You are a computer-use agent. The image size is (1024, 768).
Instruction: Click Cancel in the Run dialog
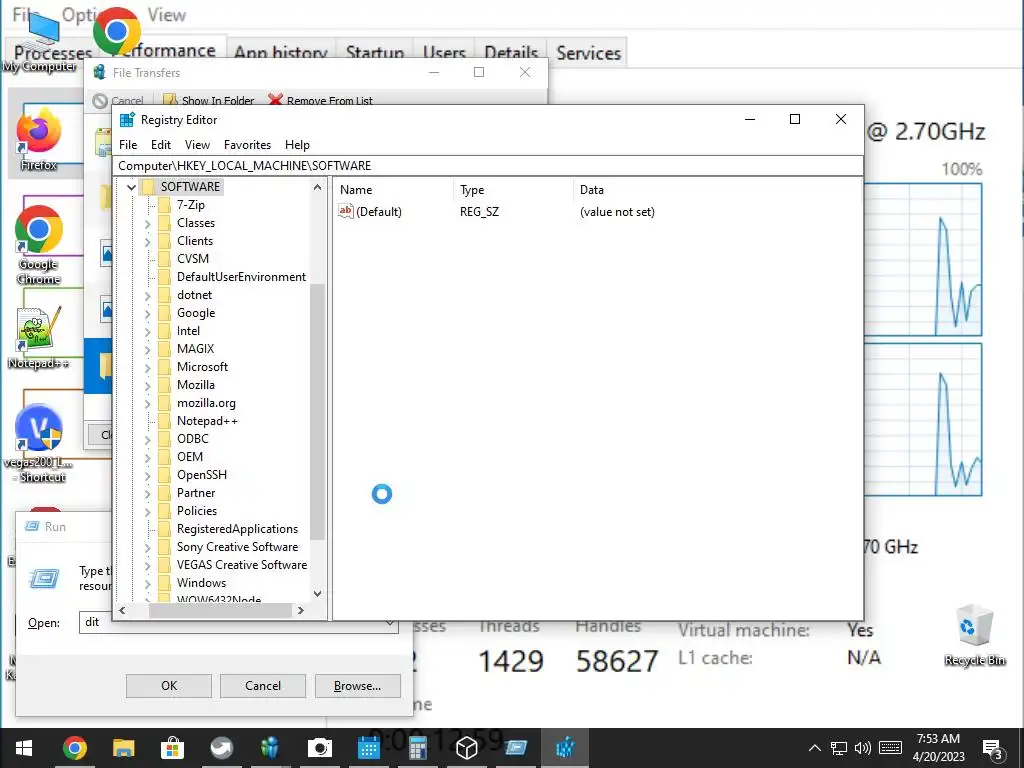point(263,686)
